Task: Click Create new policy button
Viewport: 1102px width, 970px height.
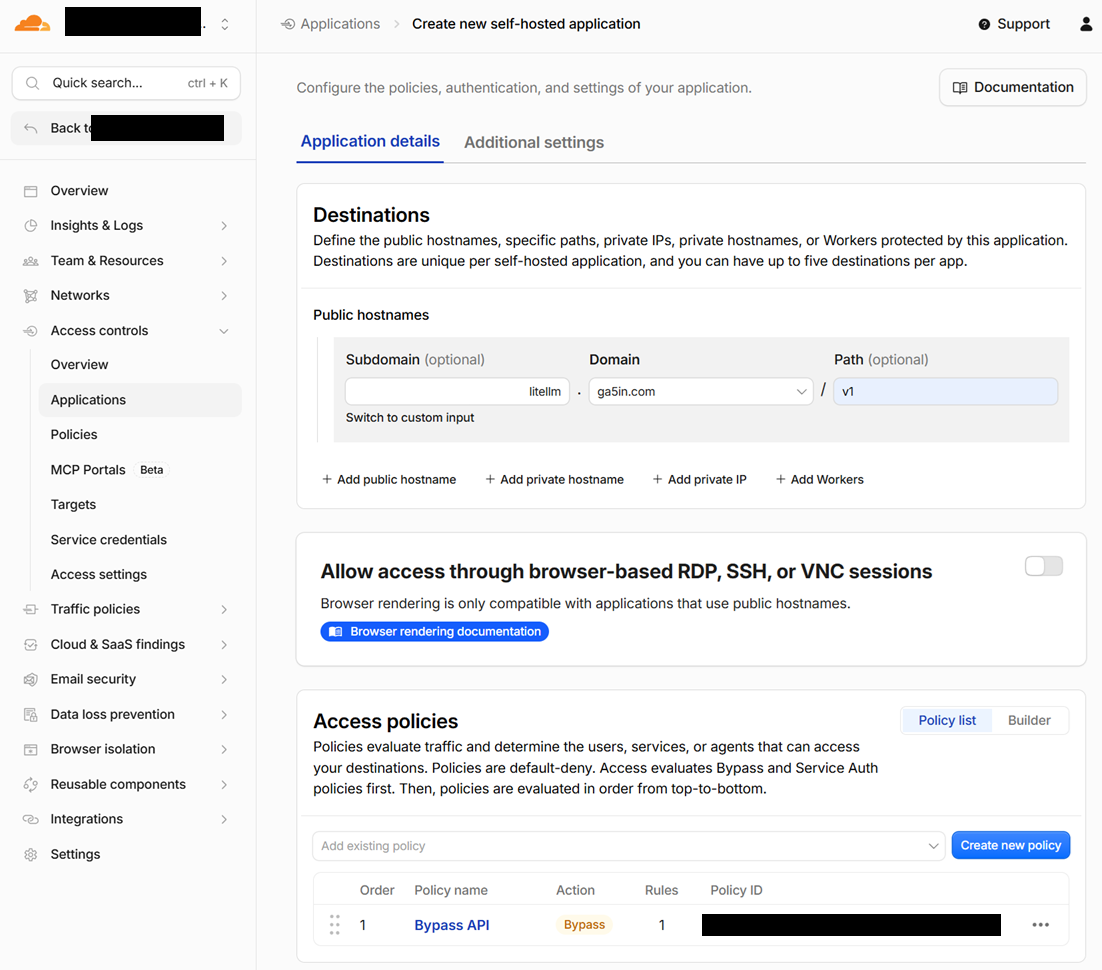Action: tap(1011, 845)
